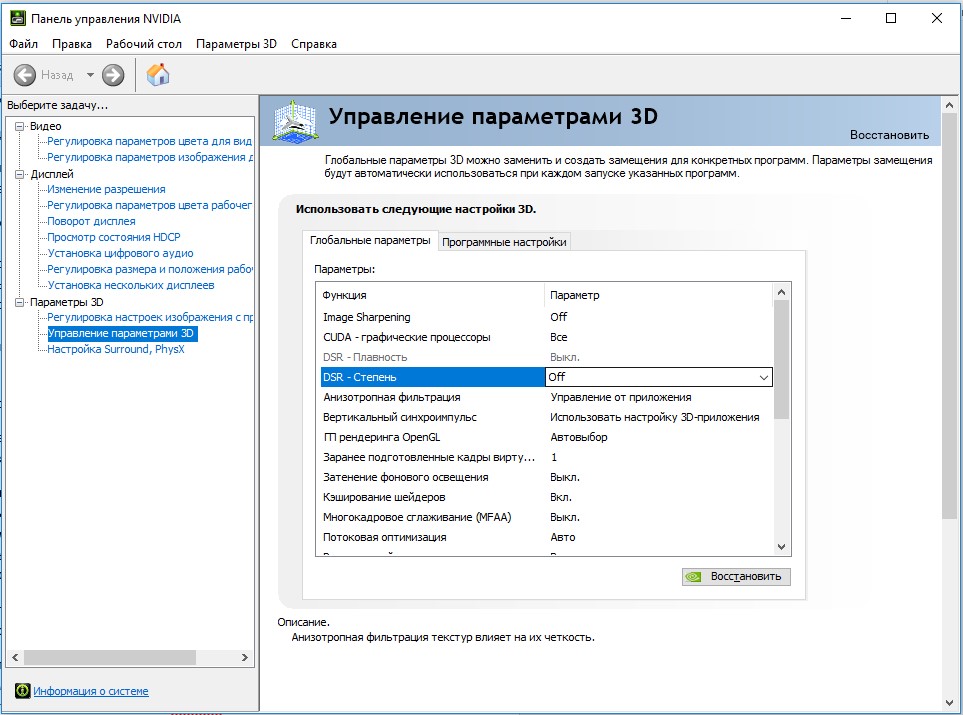The width and height of the screenshot is (963, 715).
Task: Click task tree scroll-left arrow
Action: coord(15,657)
